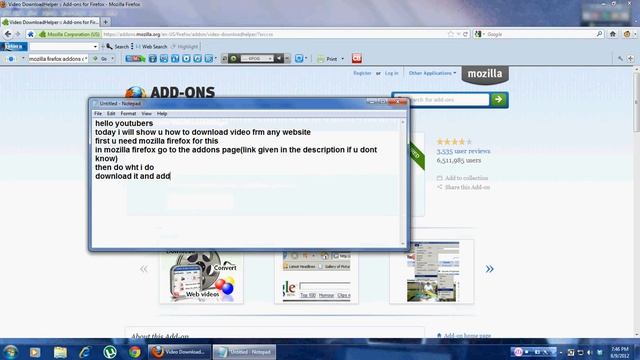640x360 pixels.
Task: Click the toolbar brand logo button
Action: coord(14,47)
